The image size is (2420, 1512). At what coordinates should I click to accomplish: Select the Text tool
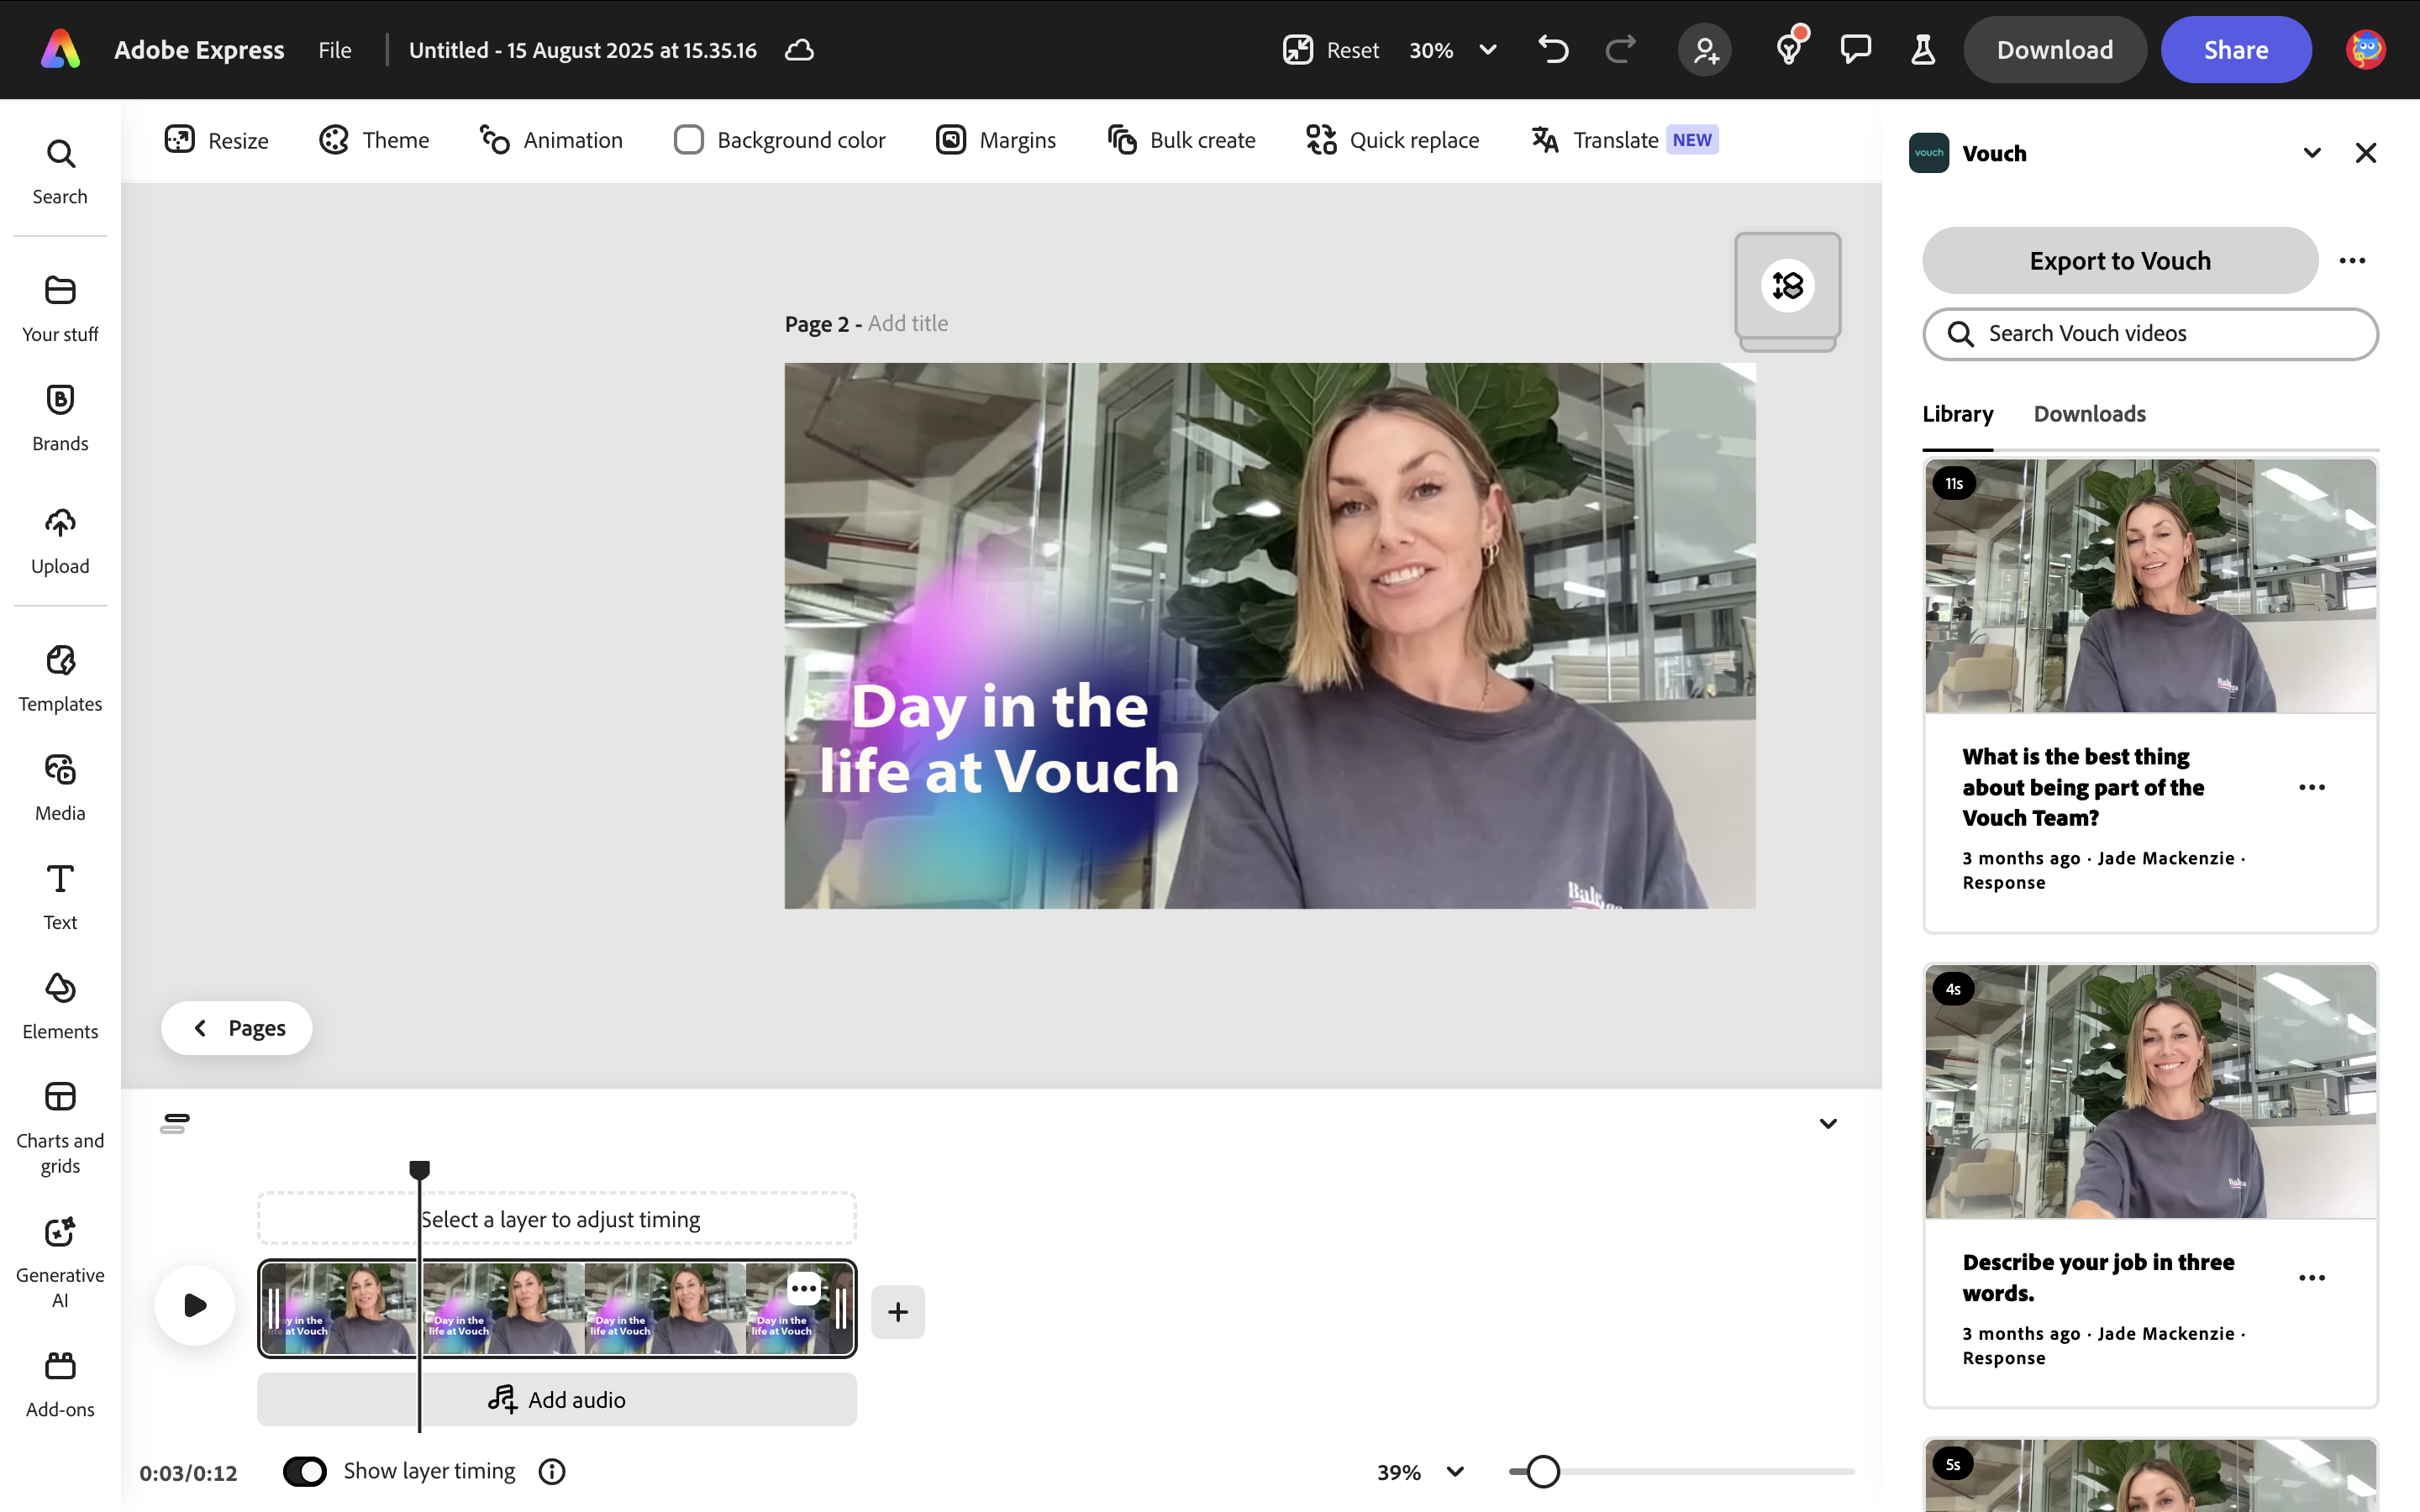60,897
